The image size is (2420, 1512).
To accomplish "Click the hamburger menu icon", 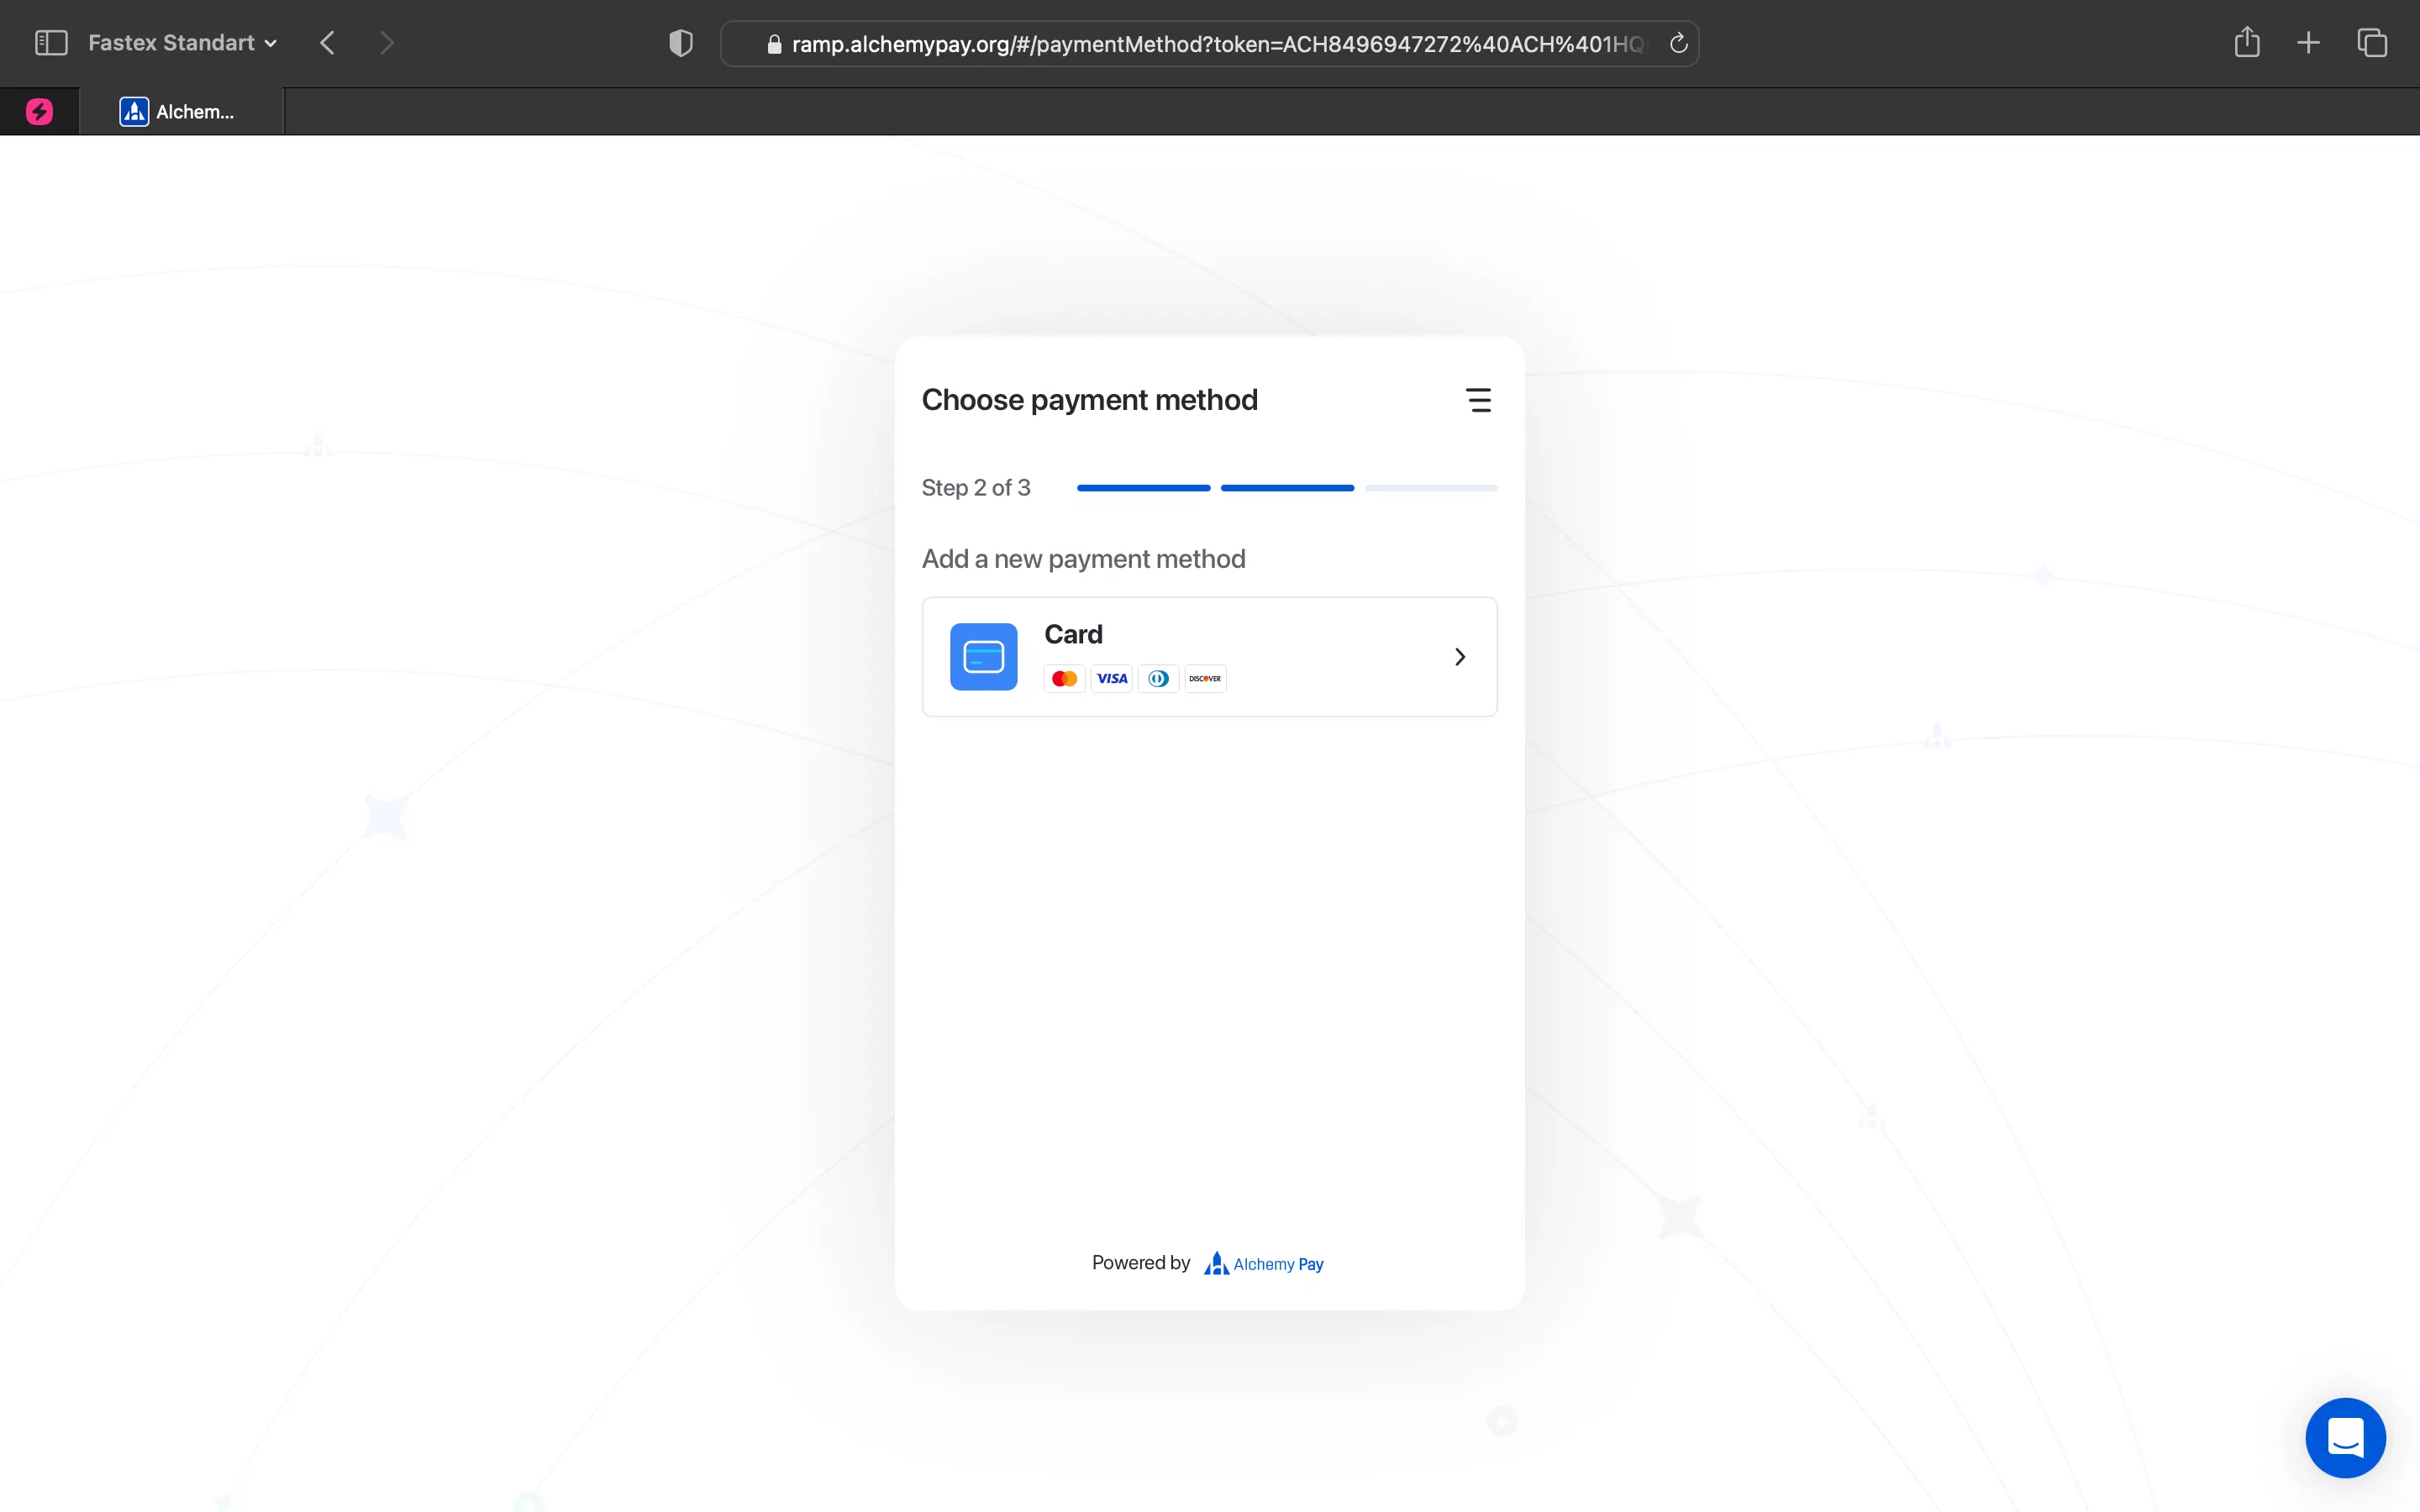I will [1477, 399].
